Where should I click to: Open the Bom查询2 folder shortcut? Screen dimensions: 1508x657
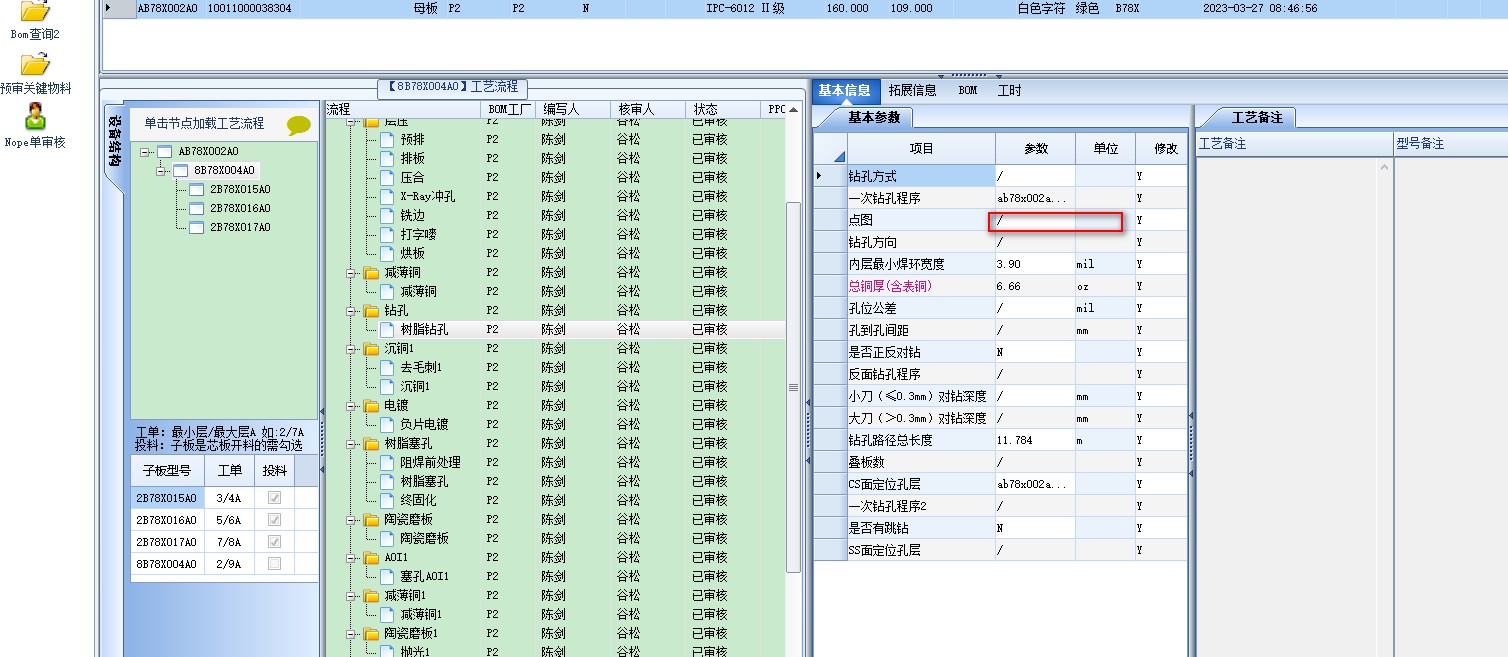click(x=35, y=12)
